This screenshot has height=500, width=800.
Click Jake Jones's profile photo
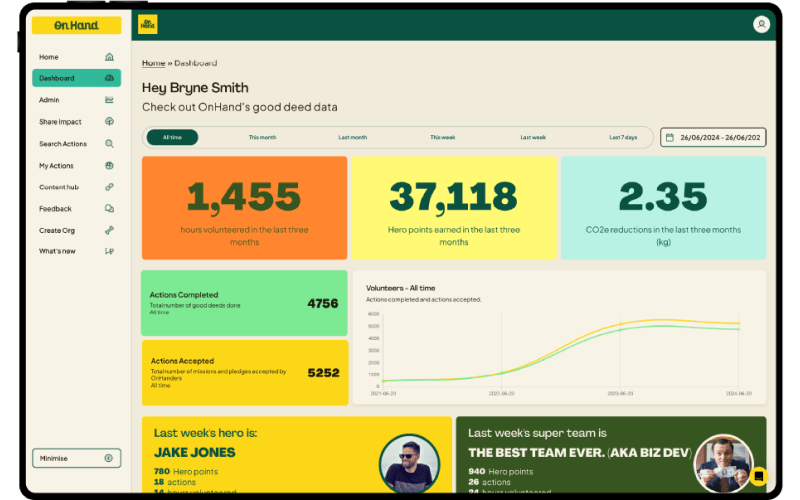409,463
